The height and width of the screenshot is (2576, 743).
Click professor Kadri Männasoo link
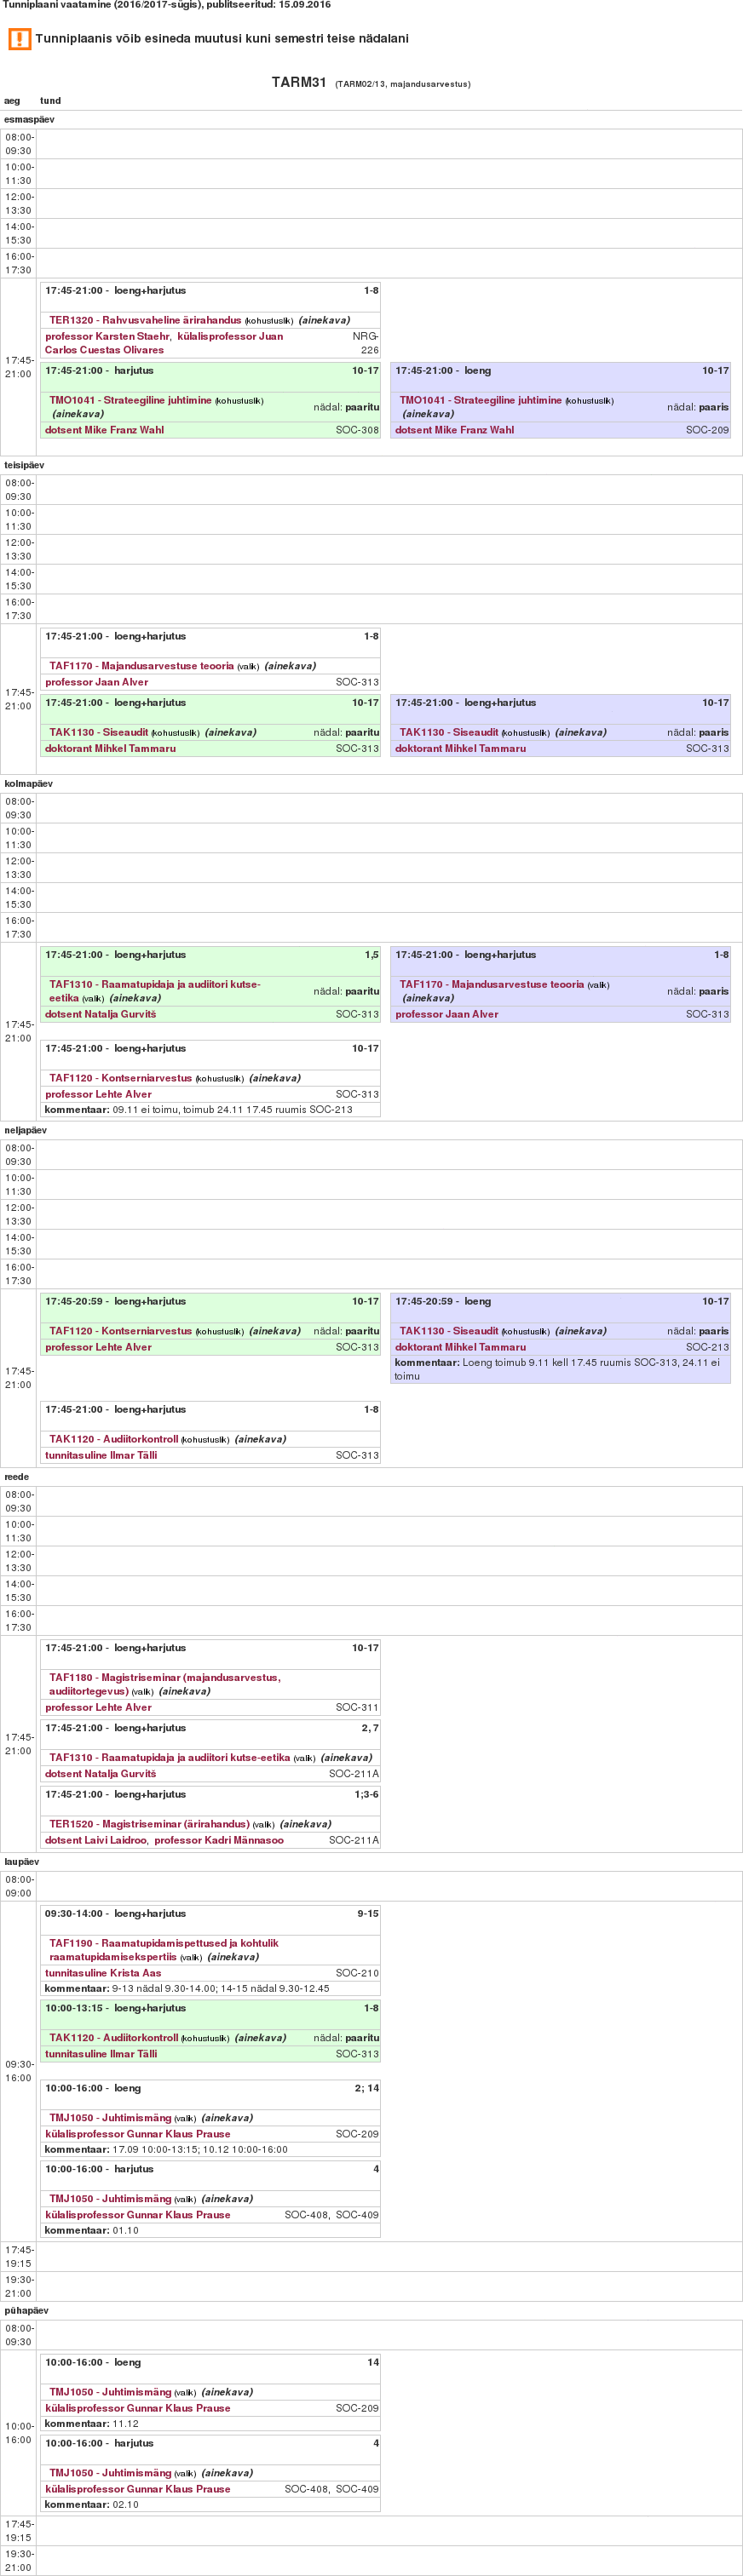pos(218,1839)
